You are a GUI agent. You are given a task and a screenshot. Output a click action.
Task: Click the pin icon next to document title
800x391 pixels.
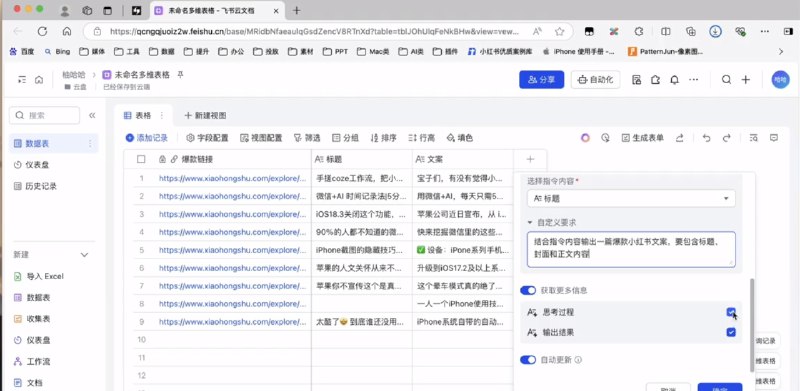180,75
